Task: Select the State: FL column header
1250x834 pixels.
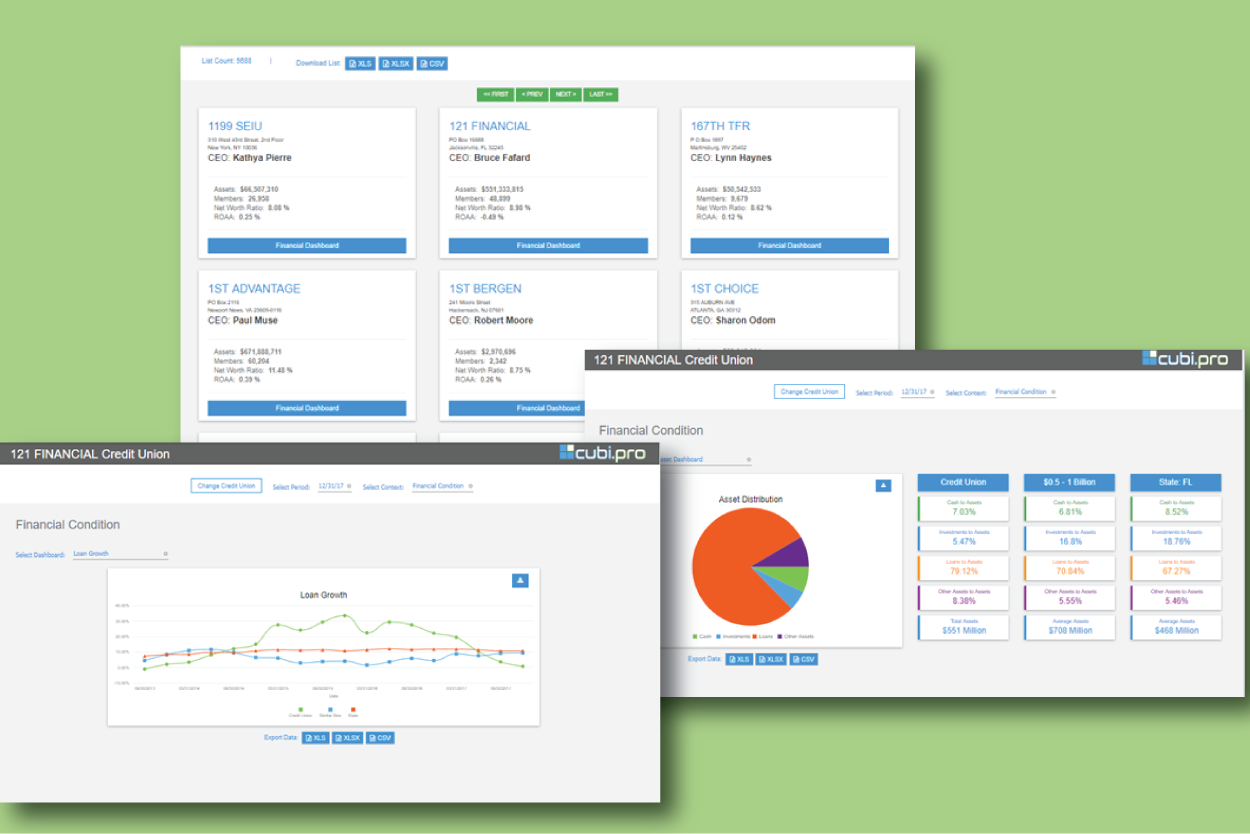Action: click(x=1176, y=482)
